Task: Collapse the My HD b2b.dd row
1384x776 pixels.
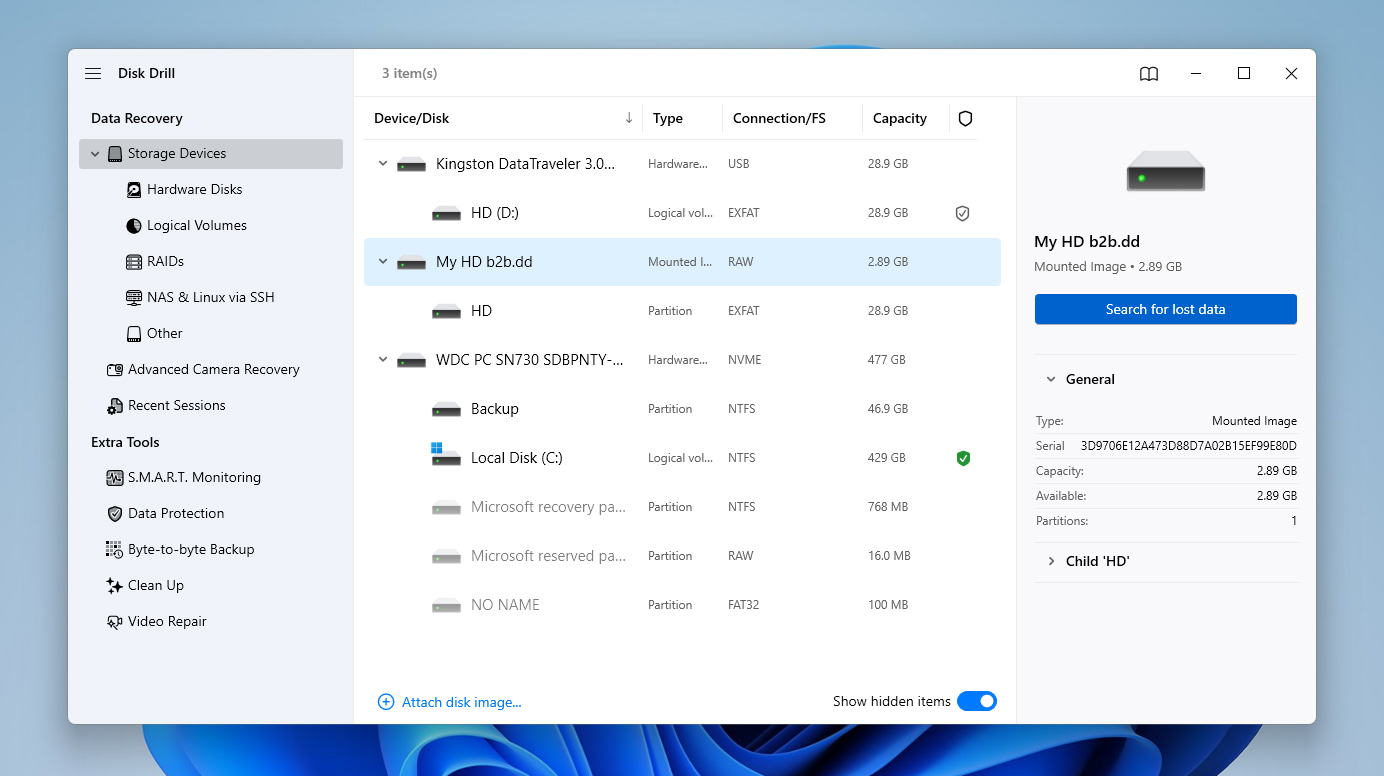Action: point(382,262)
